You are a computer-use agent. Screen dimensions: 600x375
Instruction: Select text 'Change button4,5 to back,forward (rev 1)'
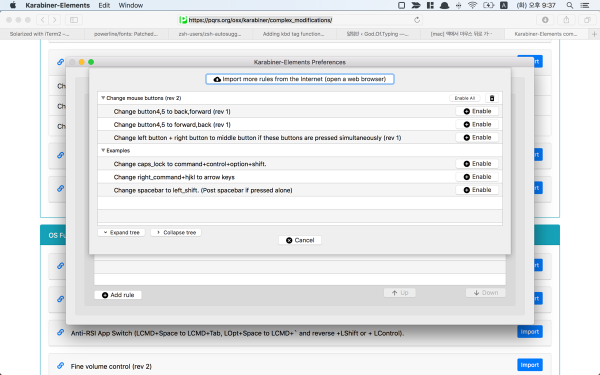[172, 112]
